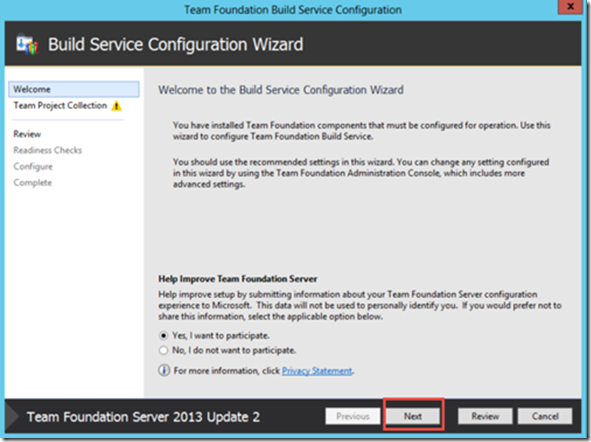This screenshot has width=591, height=442.
Task: Click the Review button in footer
Action: [x=485, y=416]
